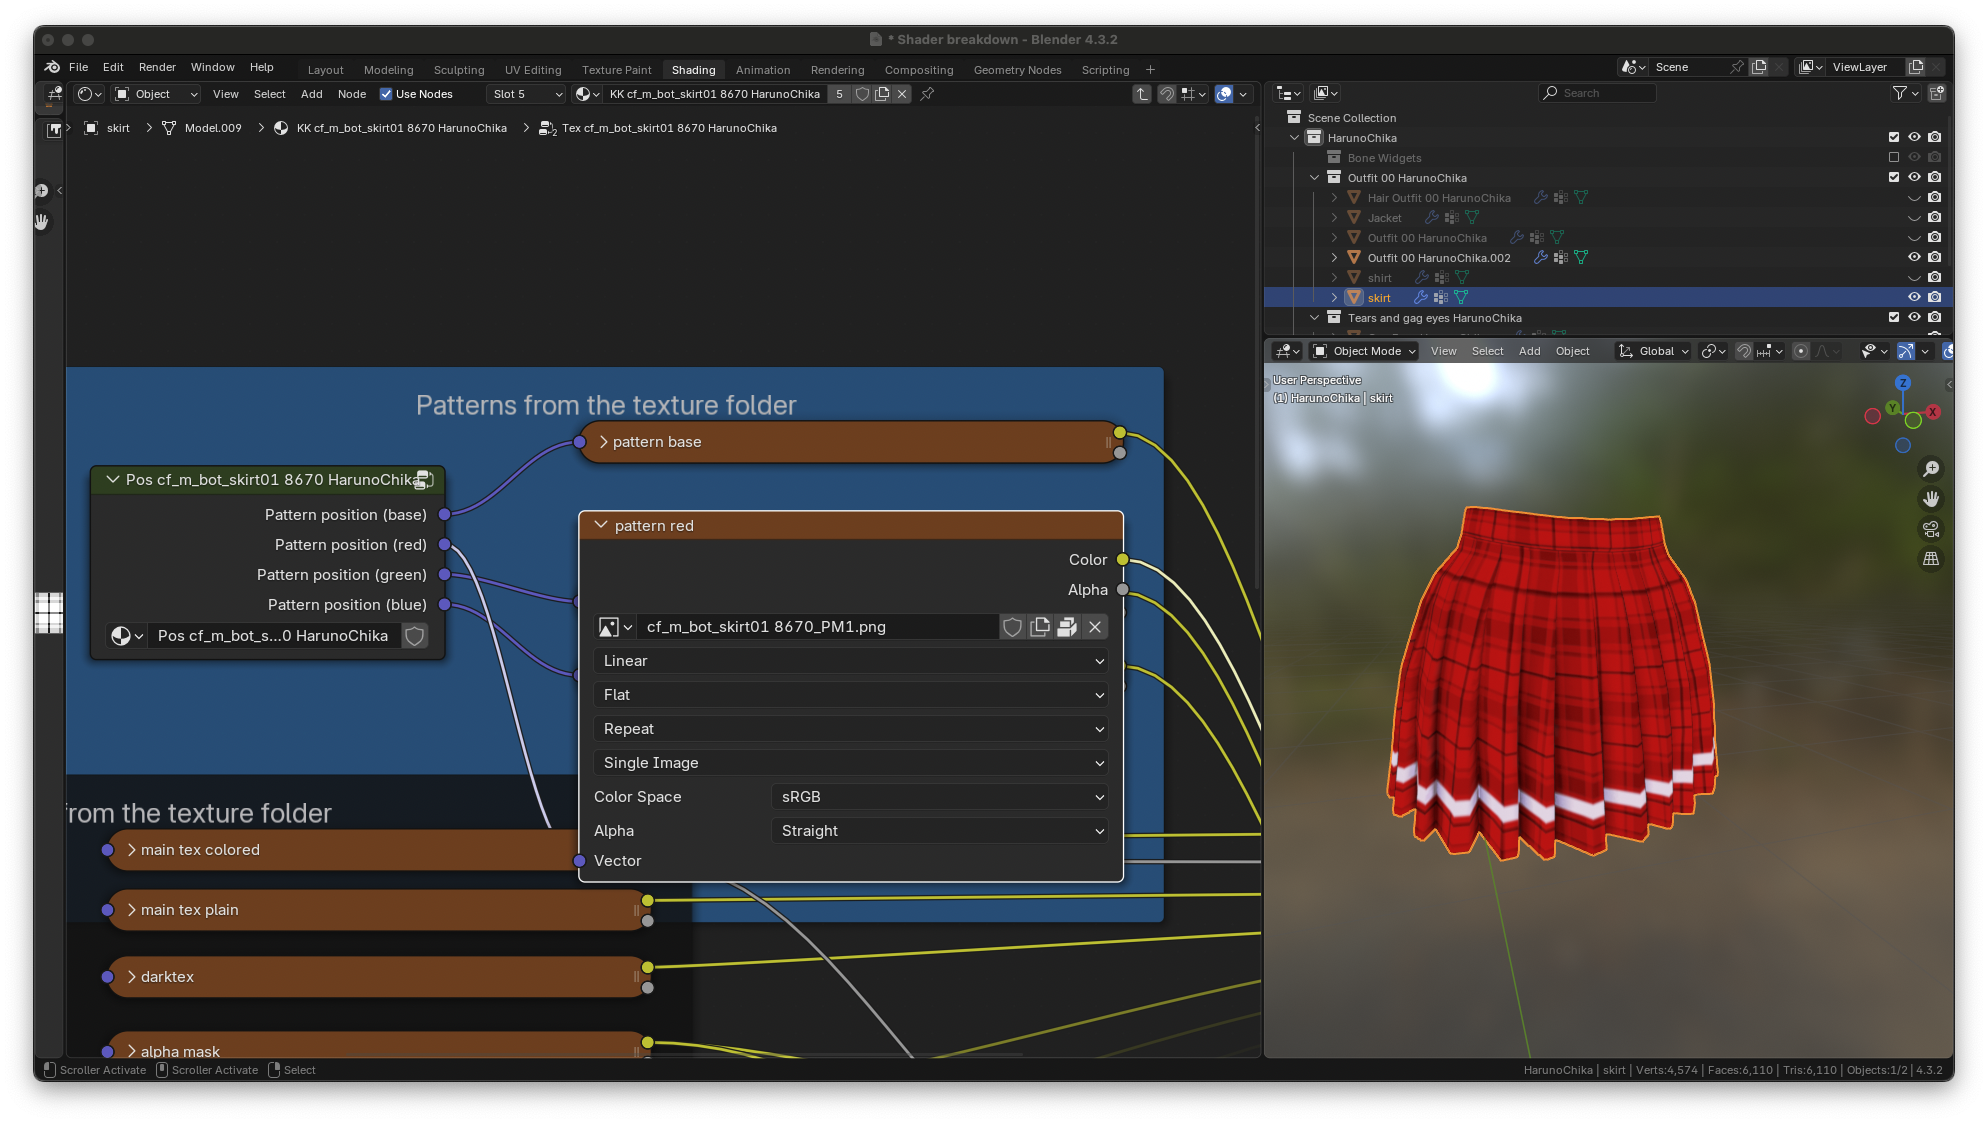The image size is (1988, 1123).
Task: Open the Render menu
Action: 157,67
